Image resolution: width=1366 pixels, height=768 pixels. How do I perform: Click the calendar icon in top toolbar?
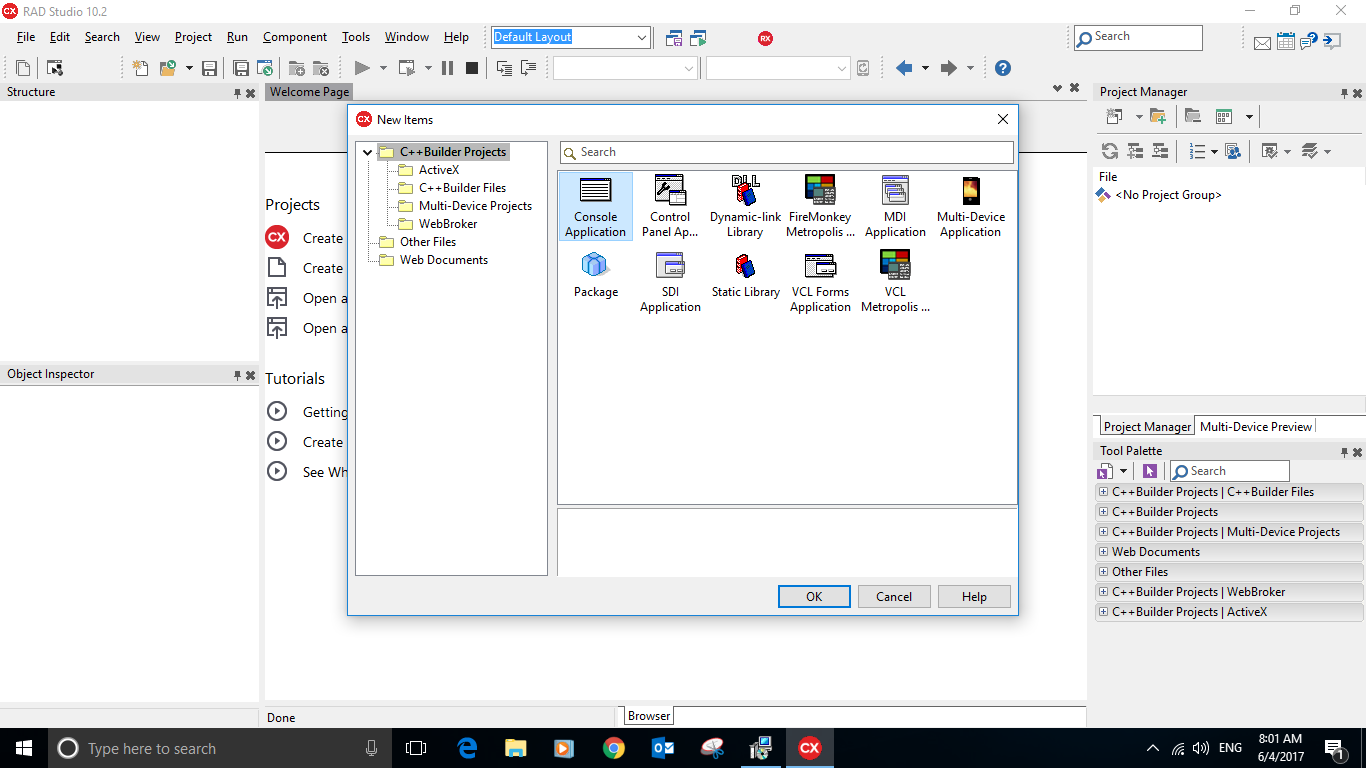pyautogui.click(x=1285, y=41)
